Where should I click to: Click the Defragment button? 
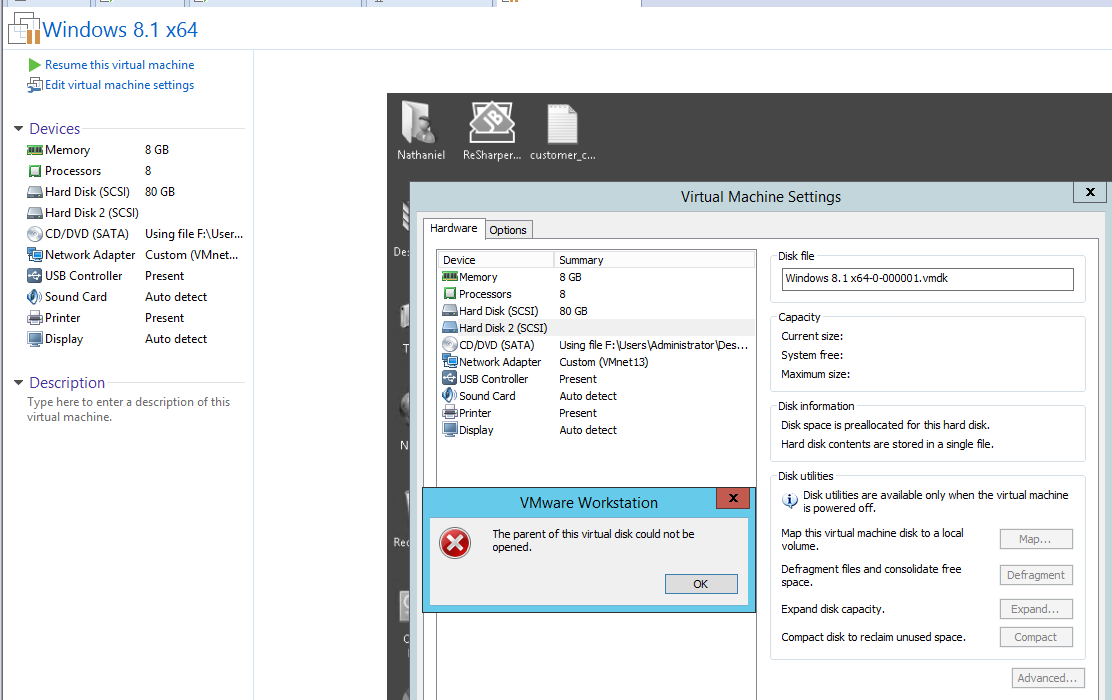[x=1035, y=575]
